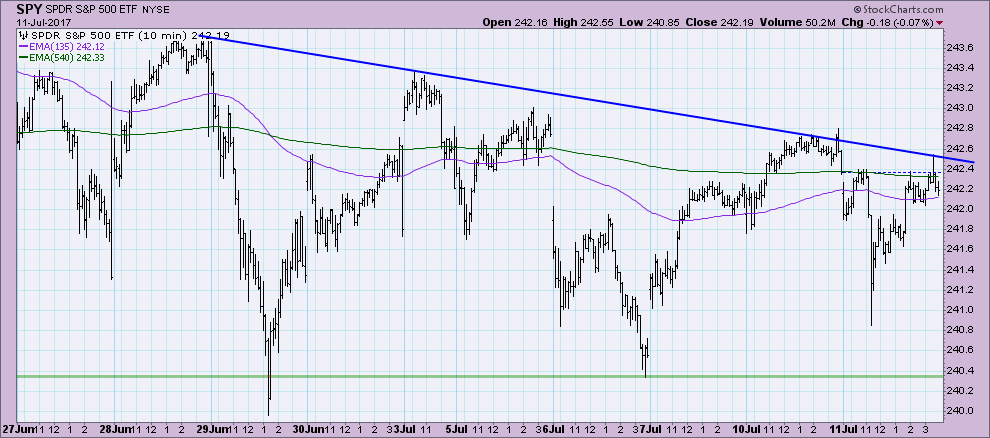Click the 242.8 price axis label
The width and height of the screenshot is (990, 438).
click(x=959, y=128)
